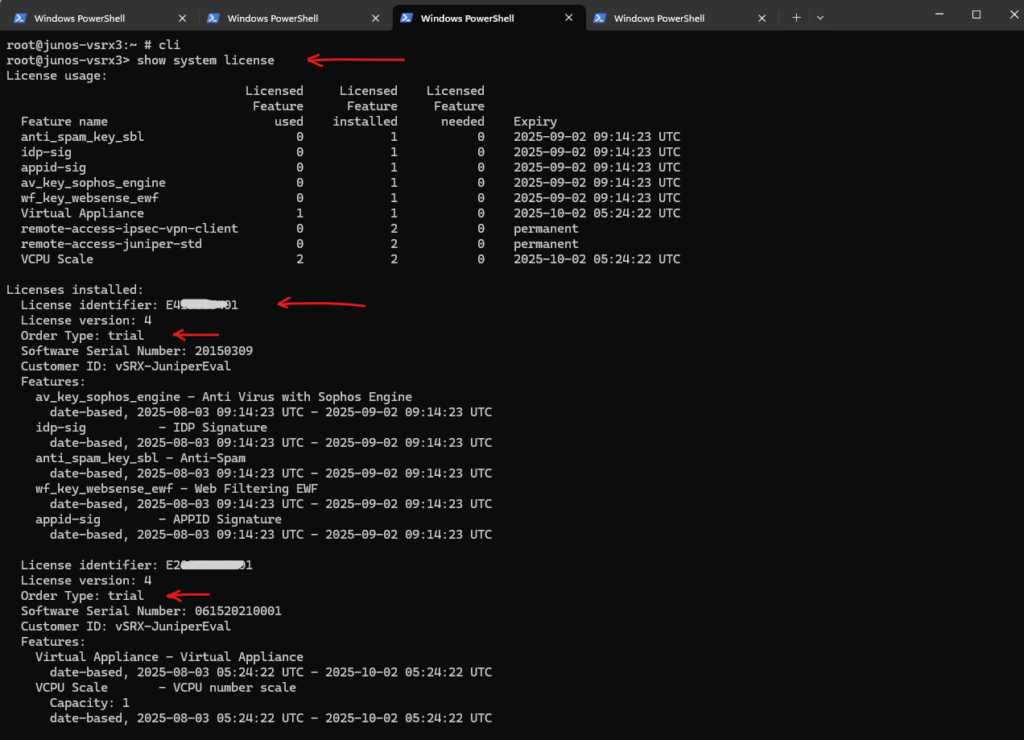Expand the new-tab profile dropdown chevron
The width and height of the screenshot is (1024, 740).
coord(820,18)
